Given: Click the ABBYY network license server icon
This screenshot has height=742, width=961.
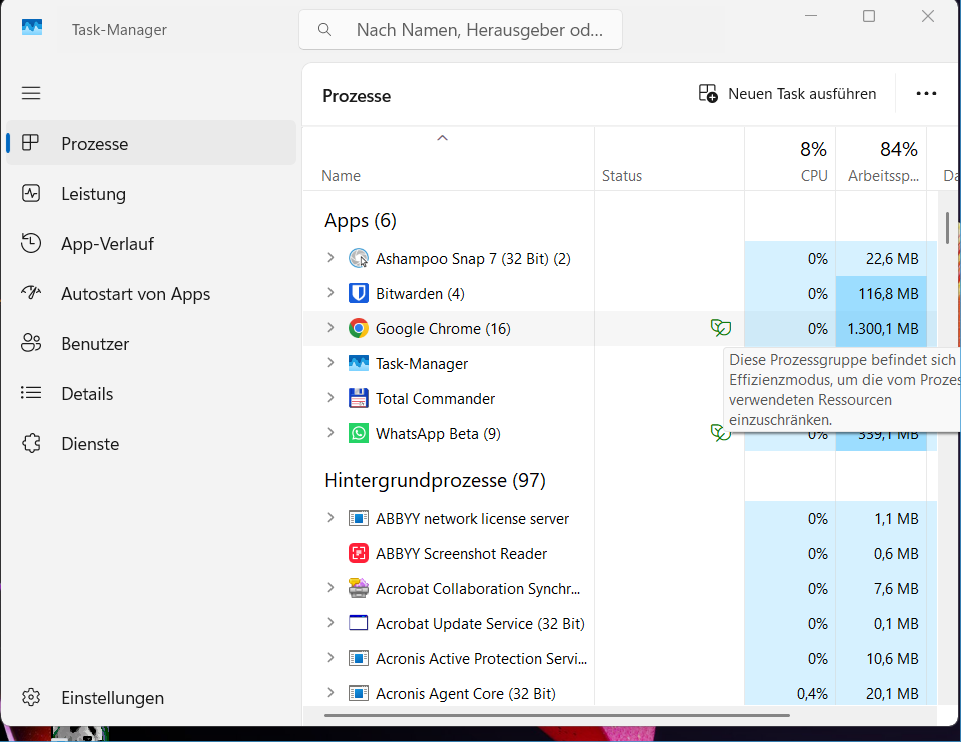Looking at the screenshot, I should point(359,518).
